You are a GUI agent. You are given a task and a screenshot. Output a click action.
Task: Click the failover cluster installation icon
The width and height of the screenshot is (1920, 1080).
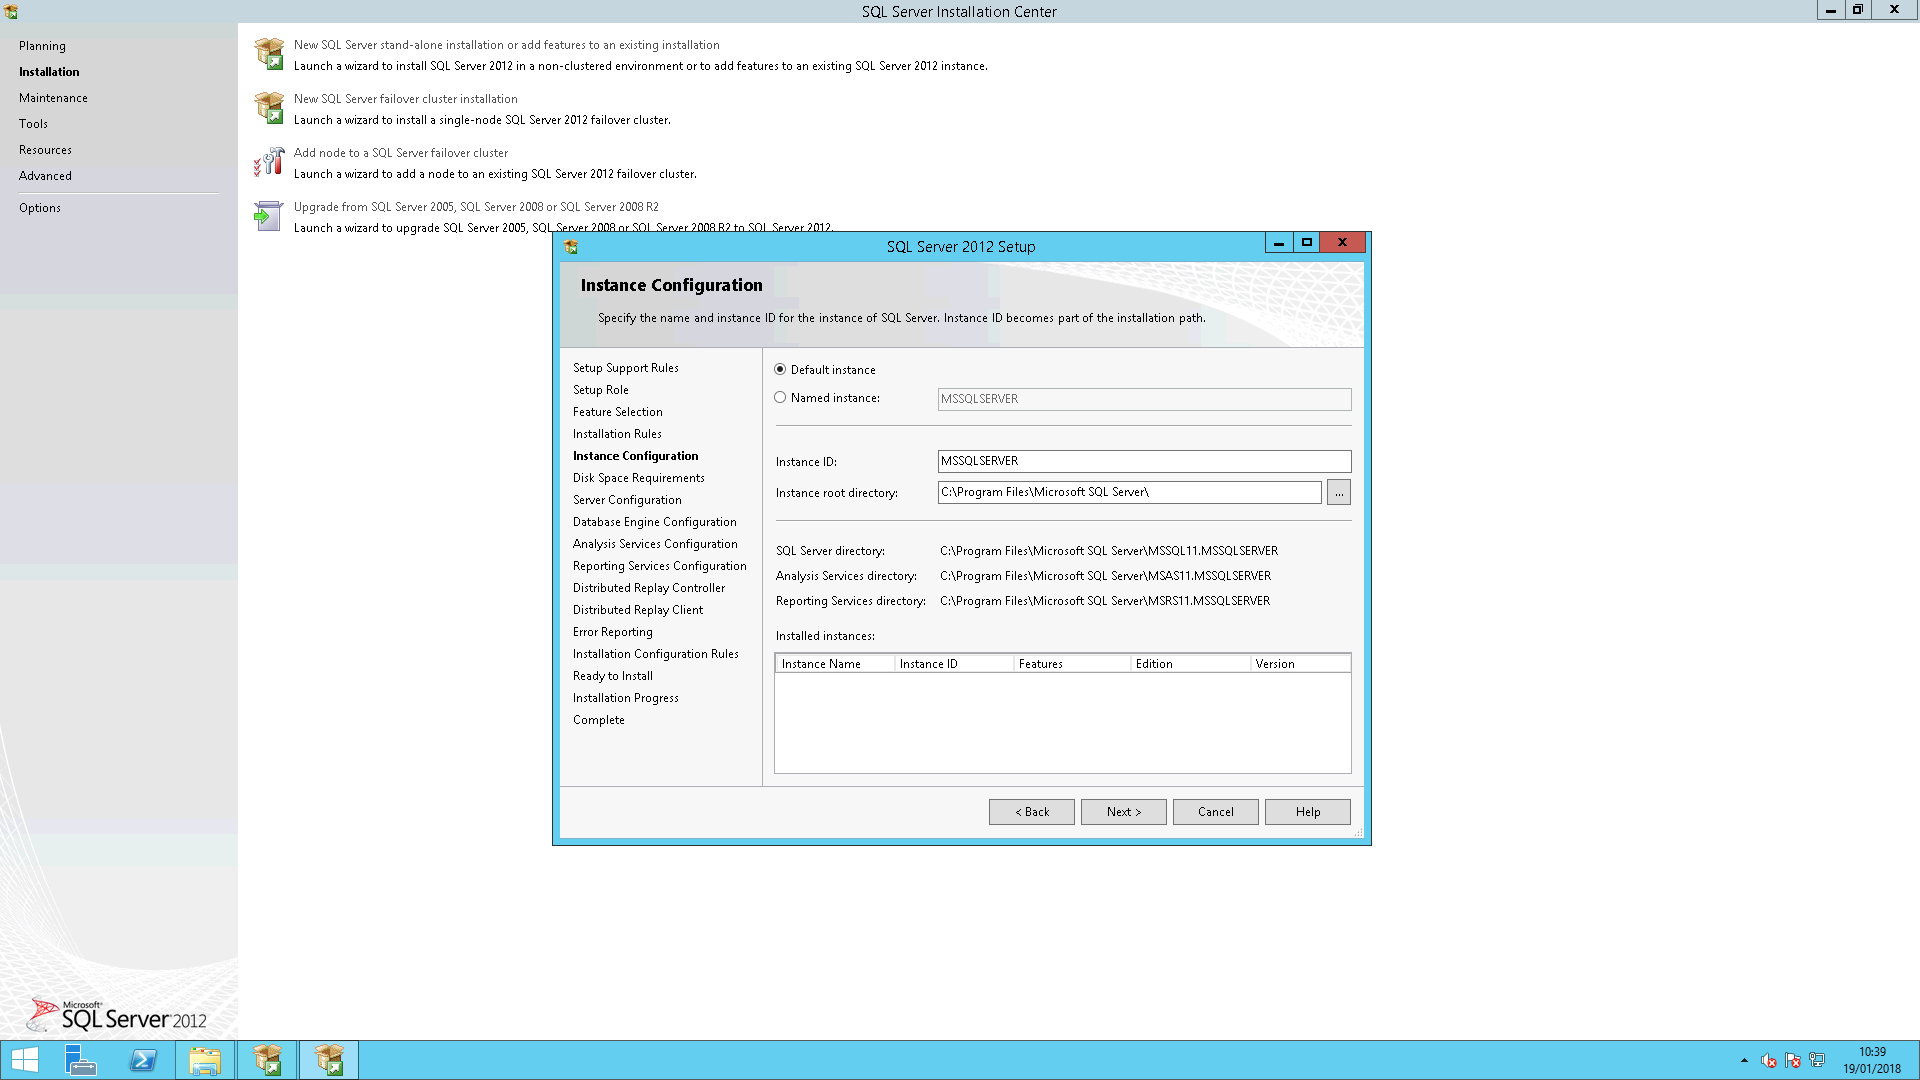click(x=269, y=108)
